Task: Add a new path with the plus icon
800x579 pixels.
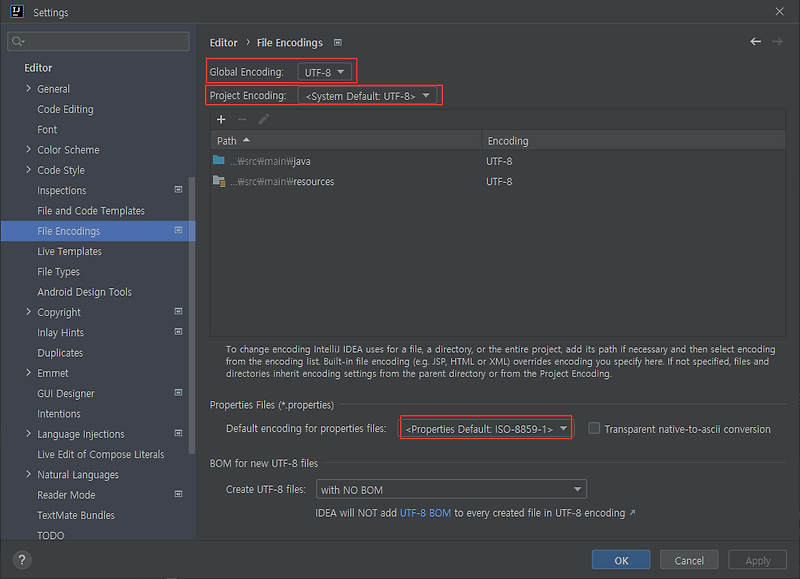Action: click(221, 120)
